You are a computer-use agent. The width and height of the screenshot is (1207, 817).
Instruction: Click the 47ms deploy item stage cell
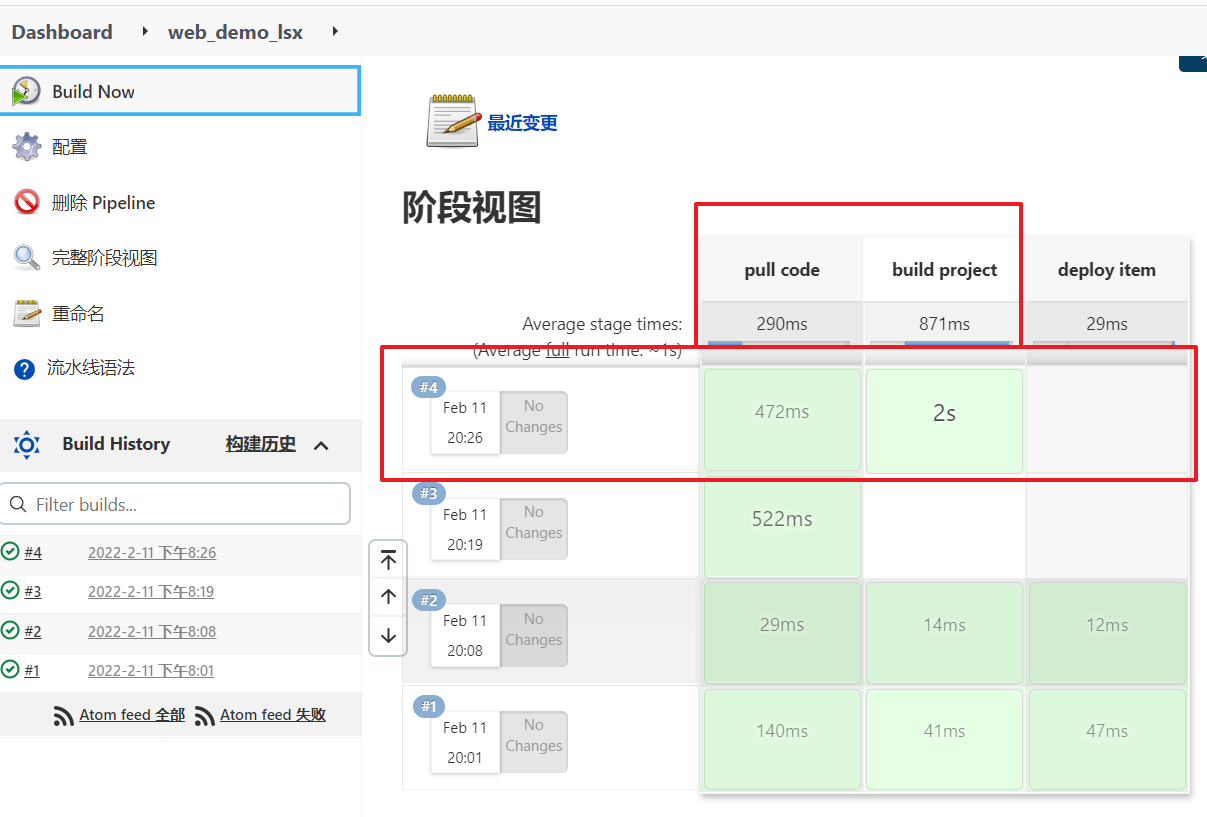tap(1107, 739)
